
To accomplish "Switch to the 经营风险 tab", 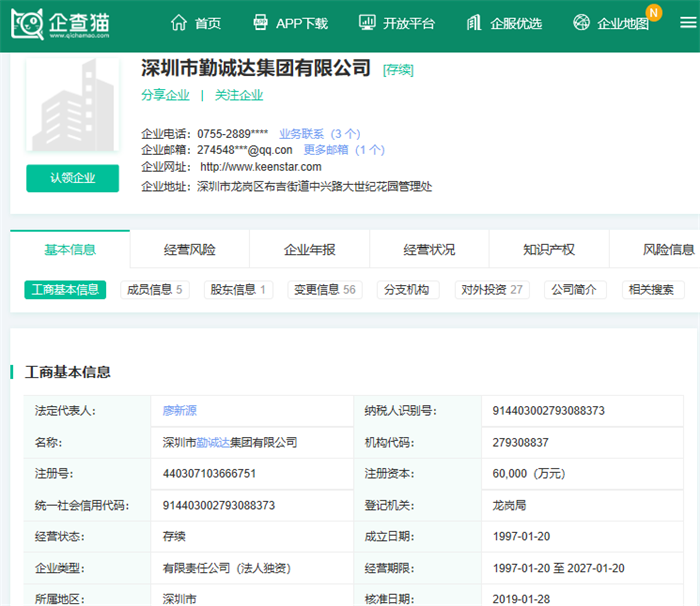I will pyautogui.click(x=189, y=249).
